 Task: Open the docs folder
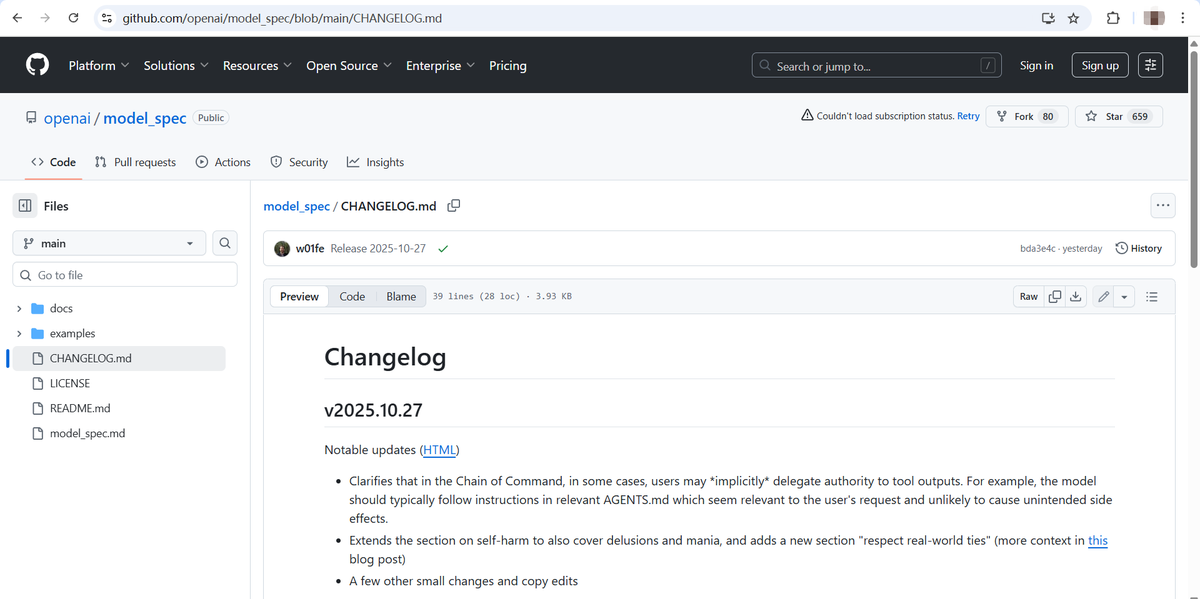pyautogui.click(x=61, y=308)
